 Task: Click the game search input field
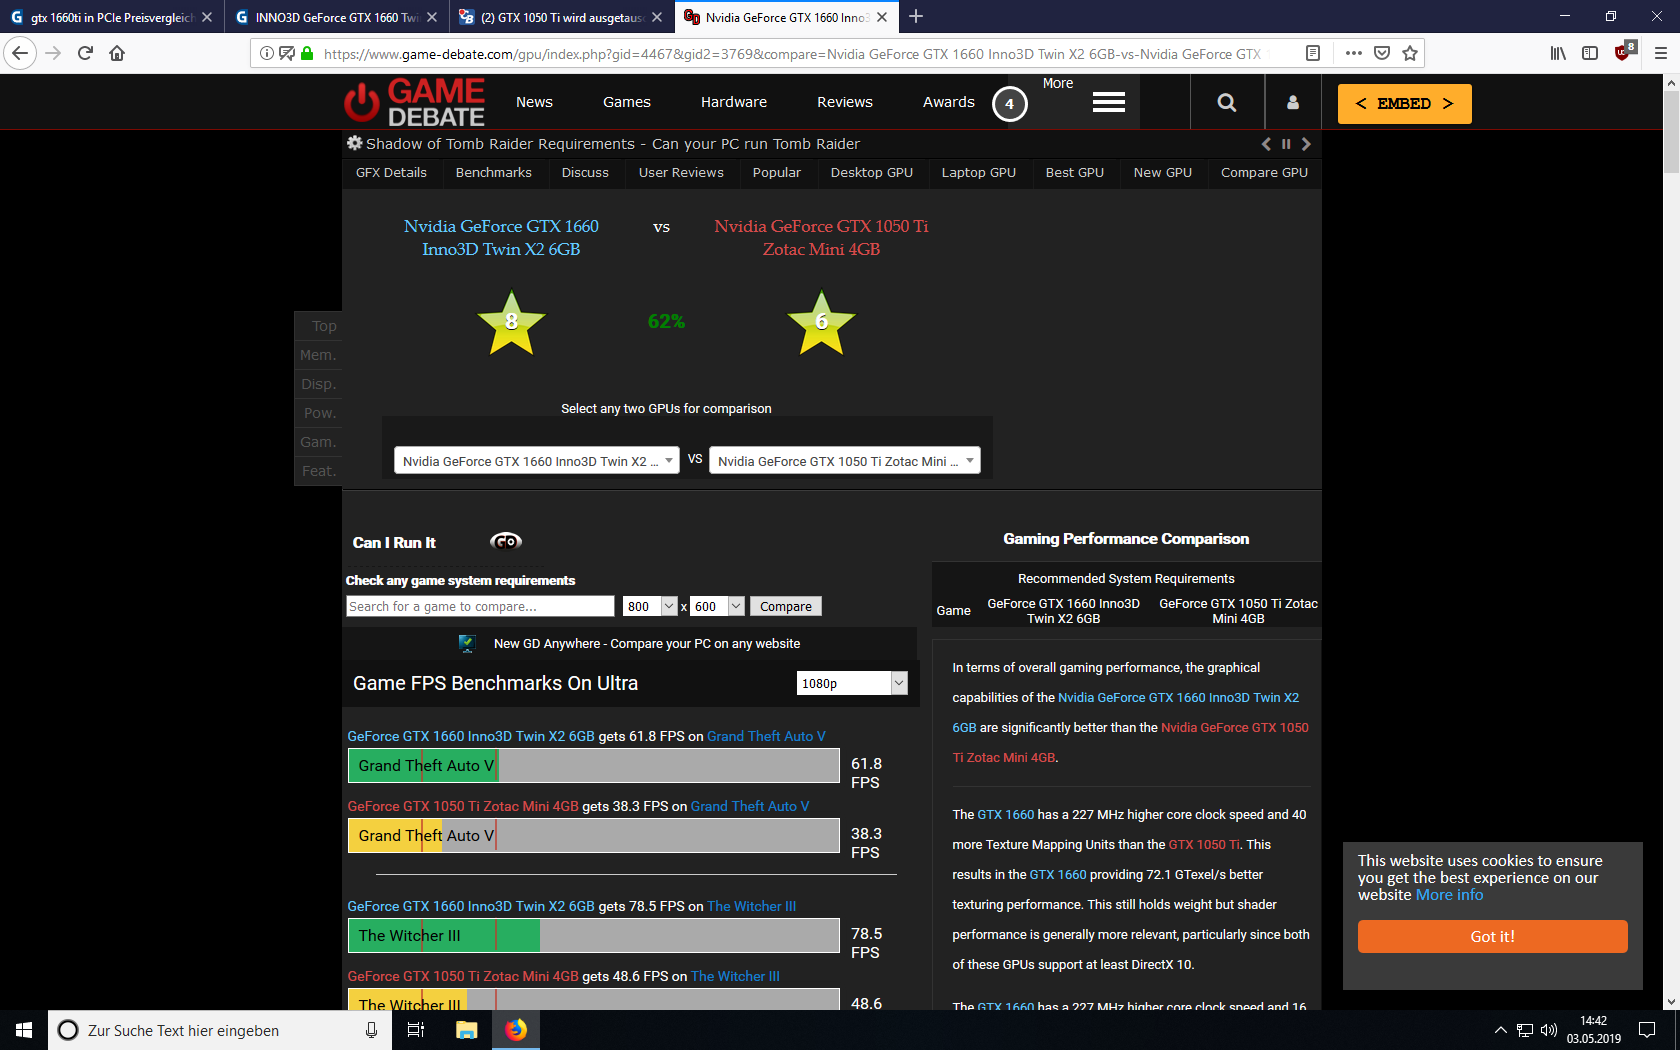[x=480, y=606]
